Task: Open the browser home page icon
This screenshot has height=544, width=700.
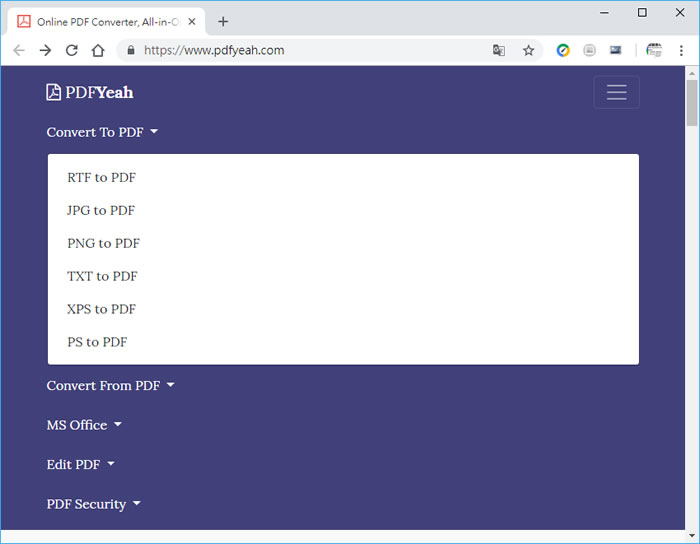Action: click(x=98, y=50)
